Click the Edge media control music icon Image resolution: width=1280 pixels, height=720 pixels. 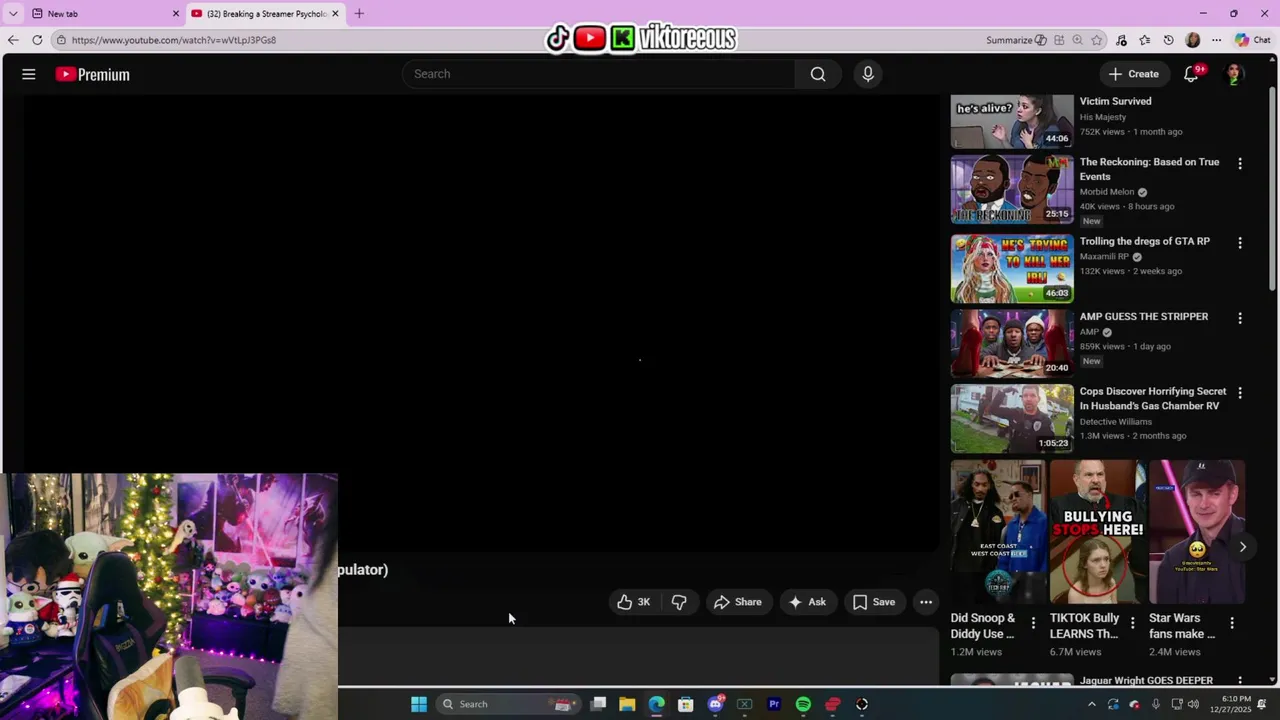pyautogui.click(x=1121, y=40)
